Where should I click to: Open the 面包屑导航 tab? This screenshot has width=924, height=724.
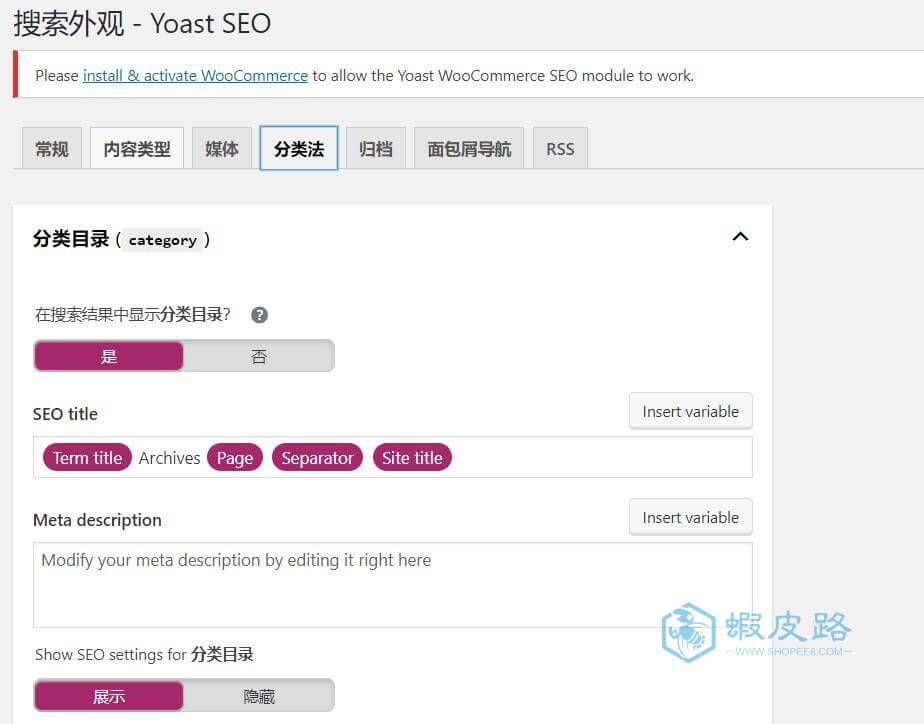[x=469, y=148]
